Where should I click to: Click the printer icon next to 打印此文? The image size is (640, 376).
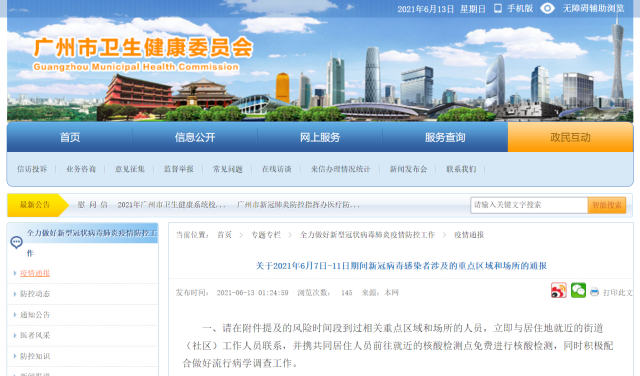pyautogui.click(x=594, y=292)
